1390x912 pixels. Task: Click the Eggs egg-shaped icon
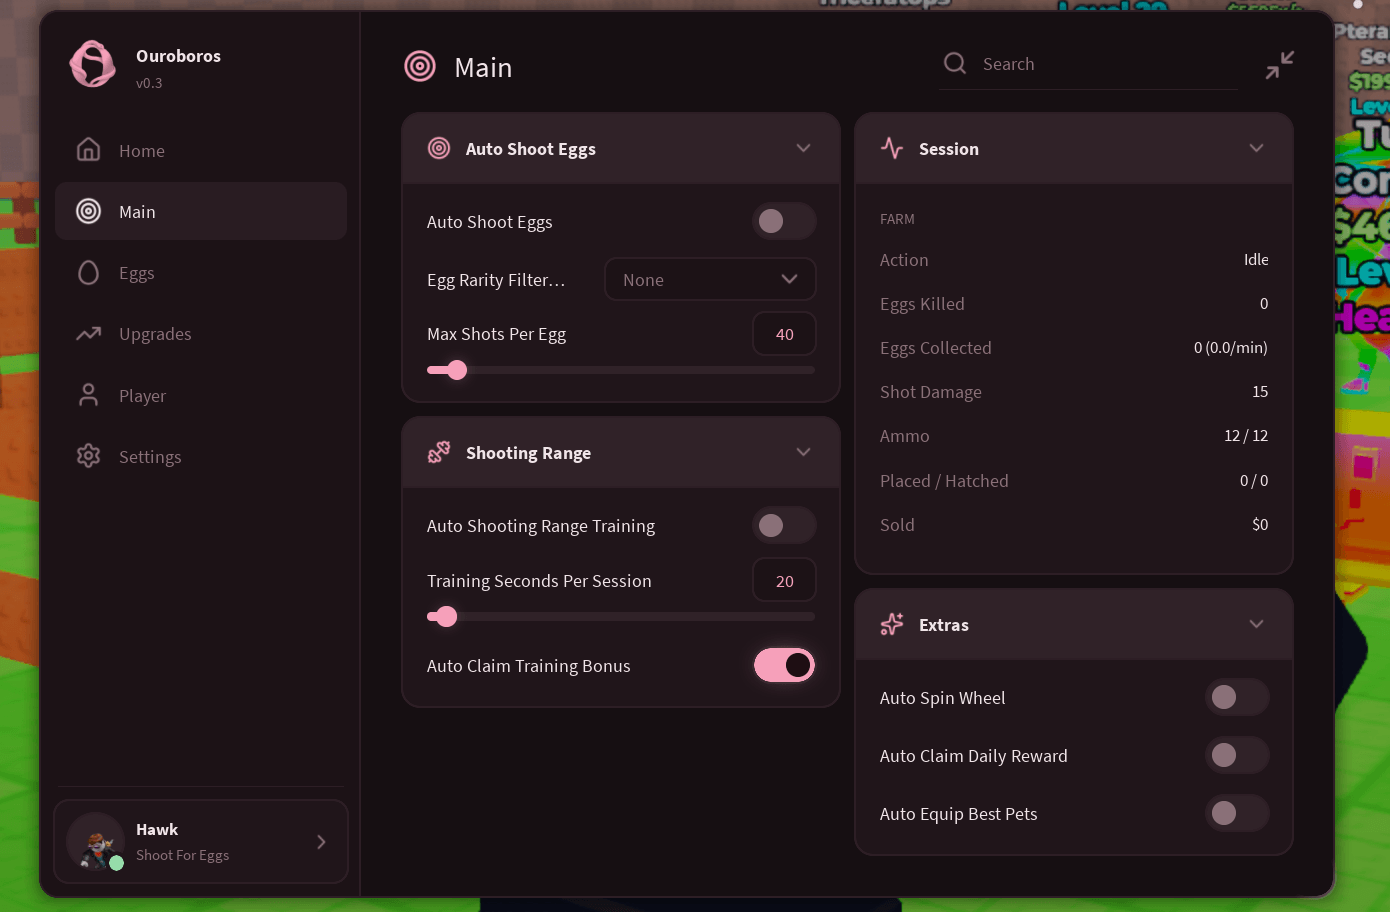pos(89,273)
